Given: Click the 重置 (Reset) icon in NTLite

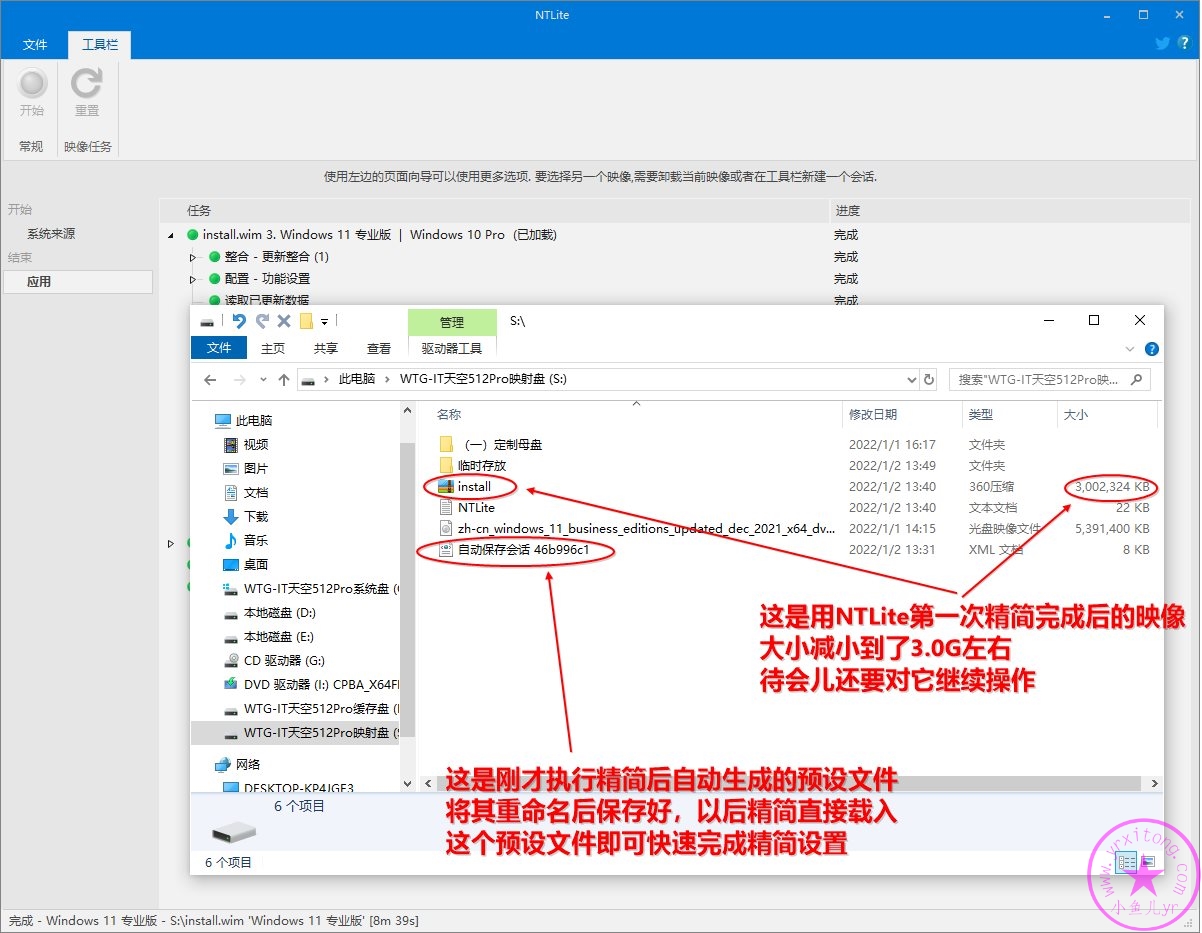Looking at the screenshot, I should click(87, 83).
